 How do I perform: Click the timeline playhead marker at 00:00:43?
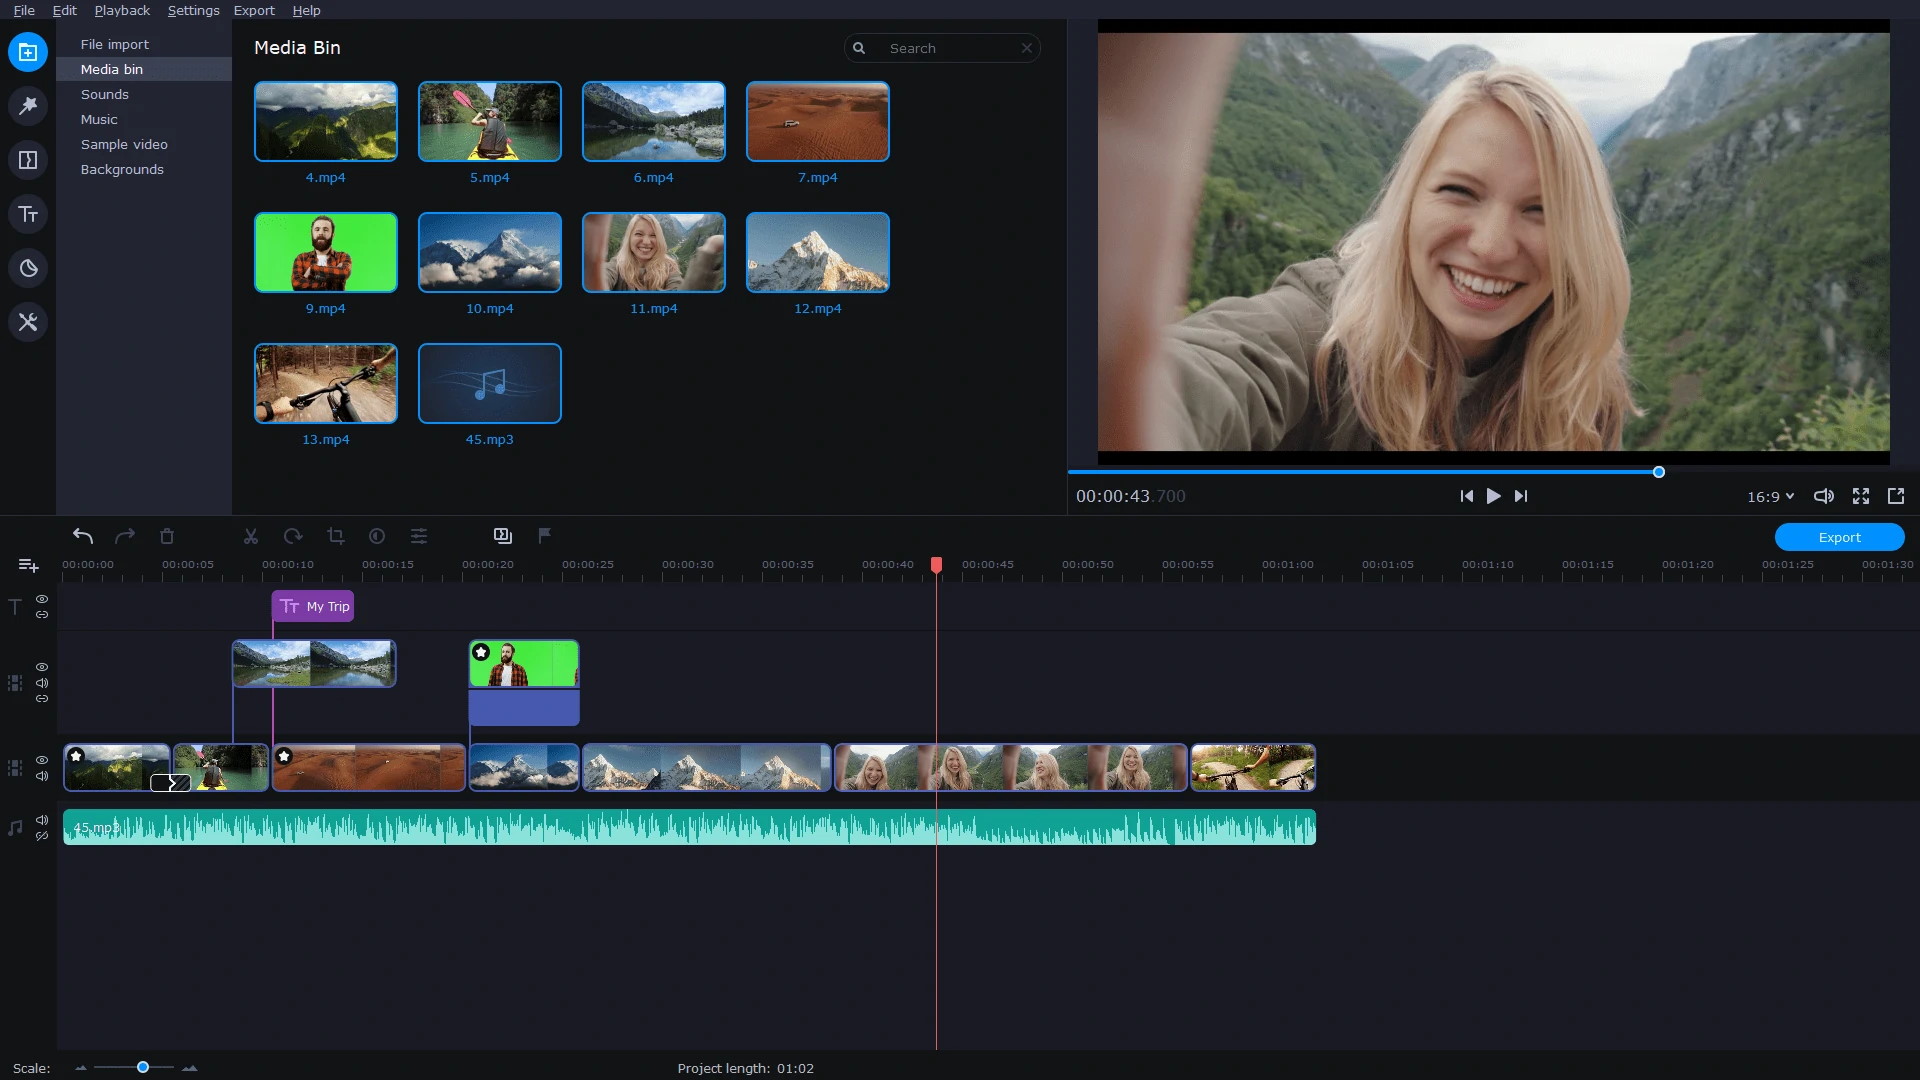(x=936, y=564)
